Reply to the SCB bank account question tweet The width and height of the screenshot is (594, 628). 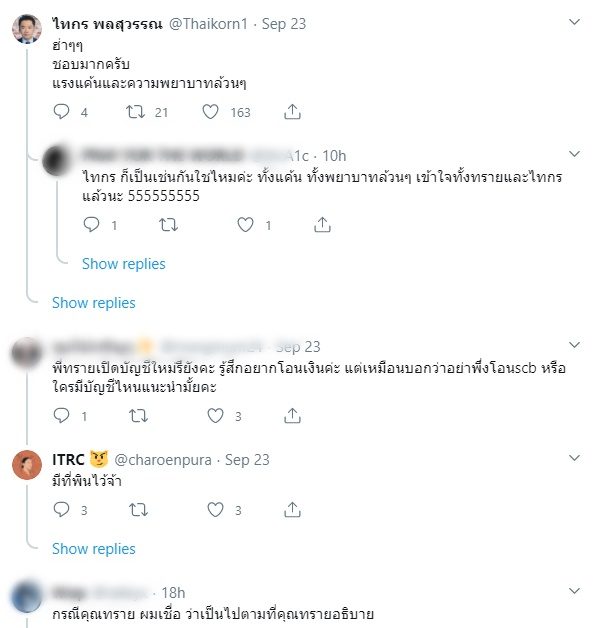coord(61,415)
